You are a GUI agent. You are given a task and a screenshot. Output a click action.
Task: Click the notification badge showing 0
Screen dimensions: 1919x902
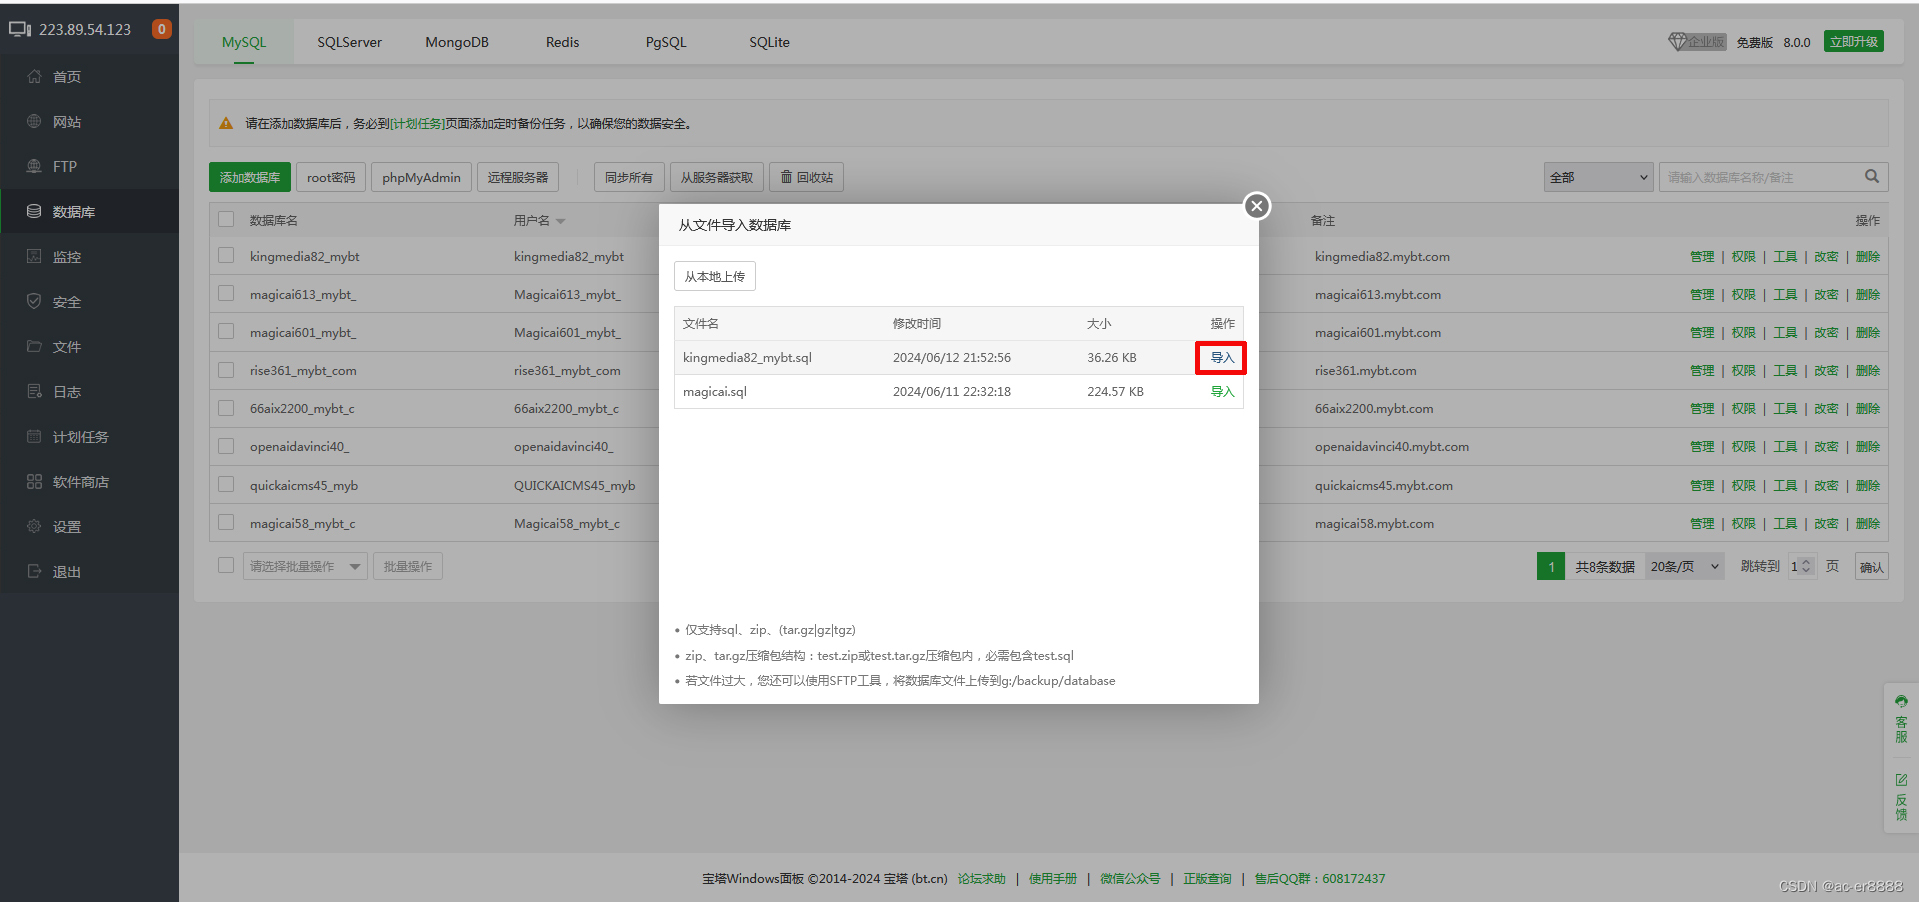161,29
